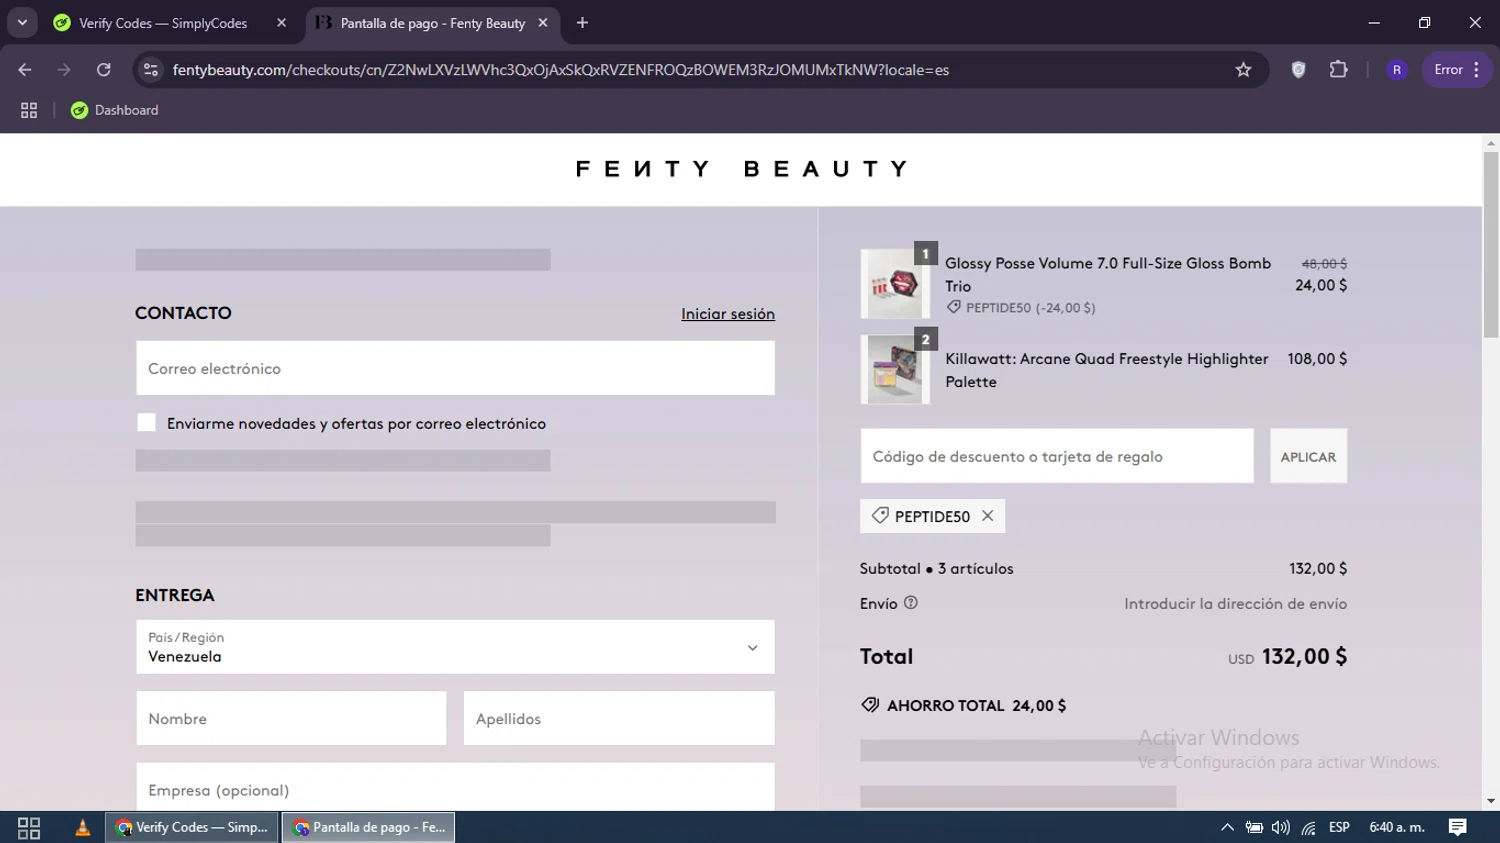Viewport: 1500px width, 843px height.
Task: Click the Total amount 132,00 $
Action: coord(1304,656)
